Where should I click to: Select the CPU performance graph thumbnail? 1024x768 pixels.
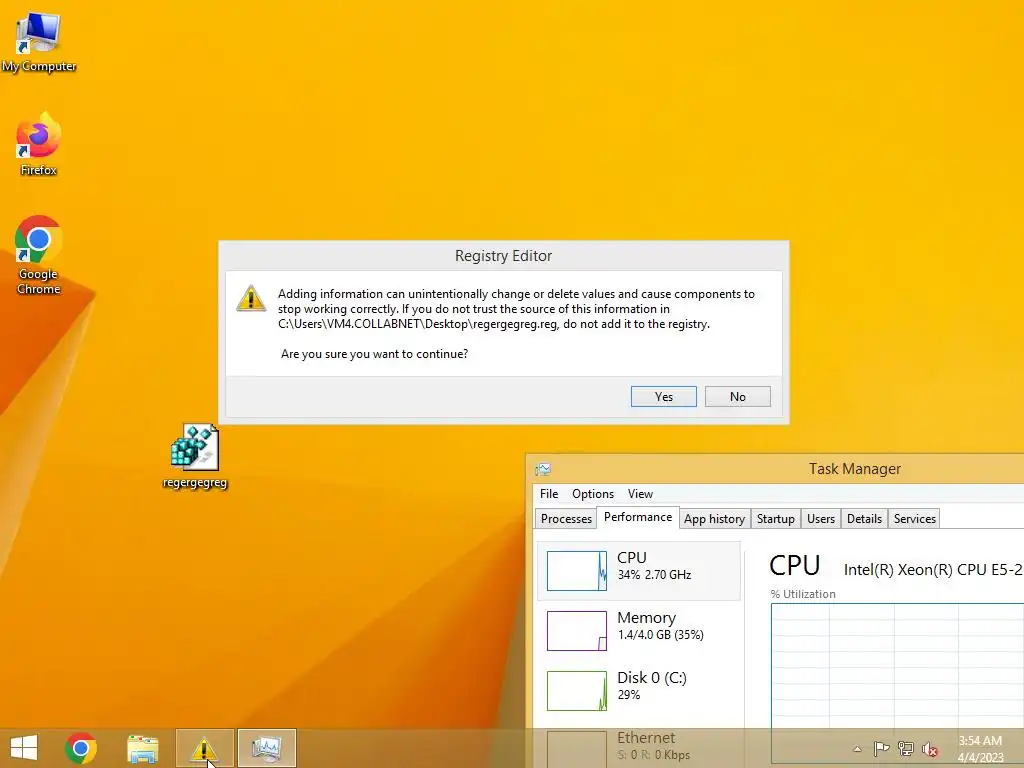point(577,571)
